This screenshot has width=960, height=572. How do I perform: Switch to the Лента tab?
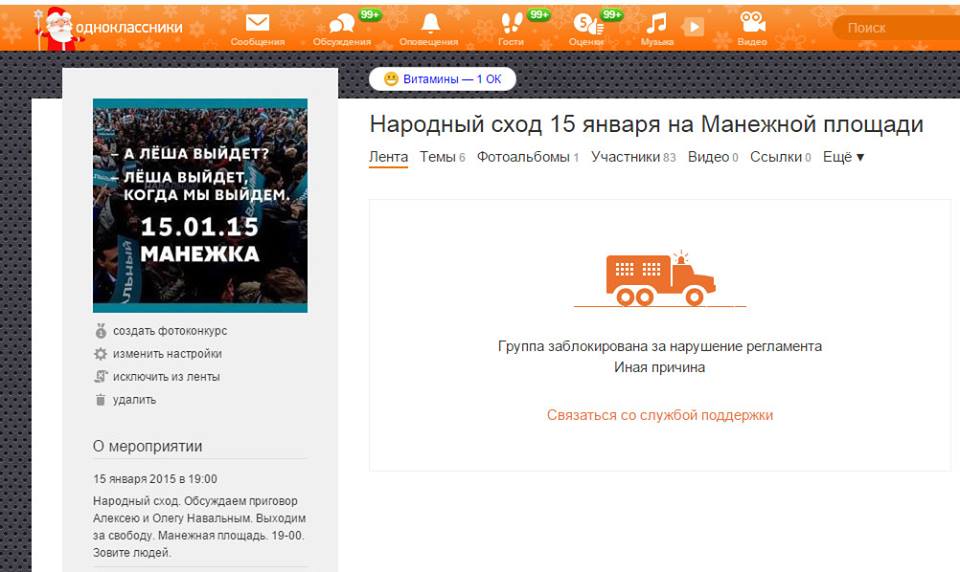coord(388,157)
